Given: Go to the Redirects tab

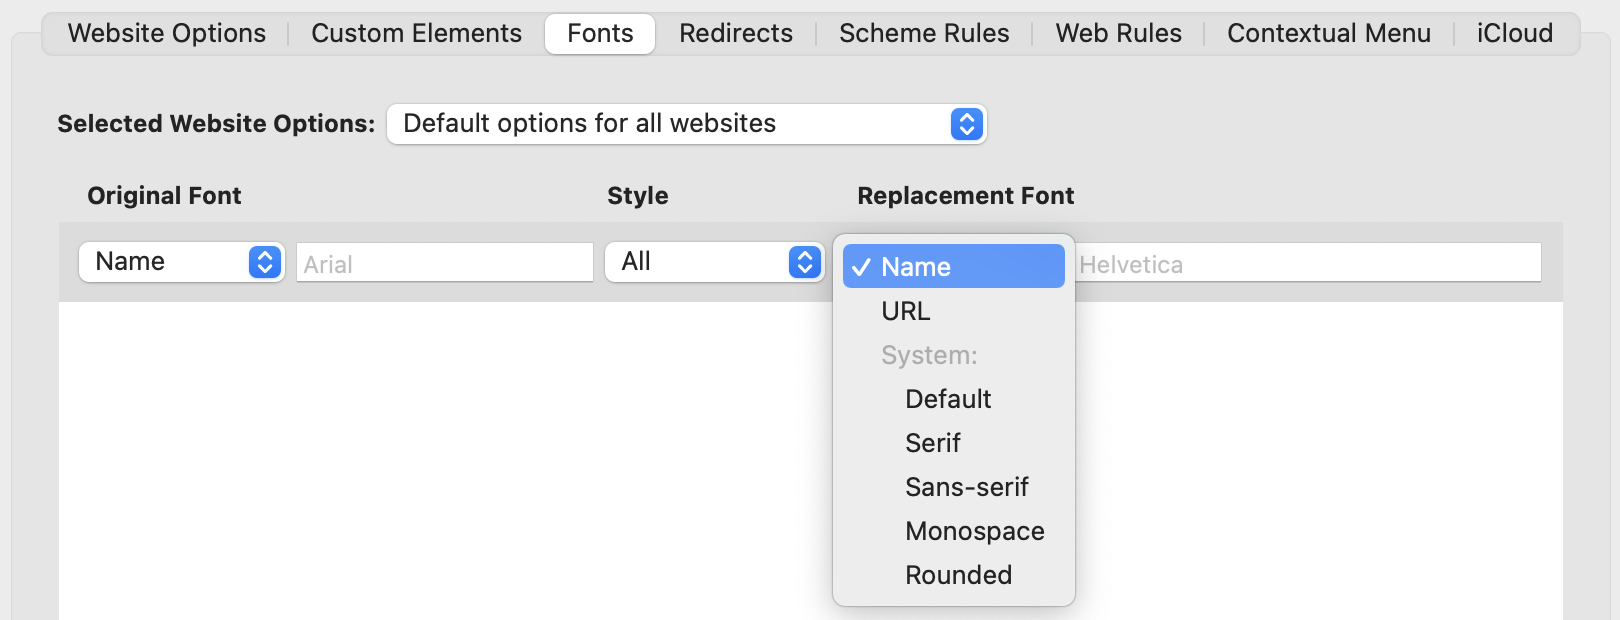Looking at the screenshot, I should (736, 34).
